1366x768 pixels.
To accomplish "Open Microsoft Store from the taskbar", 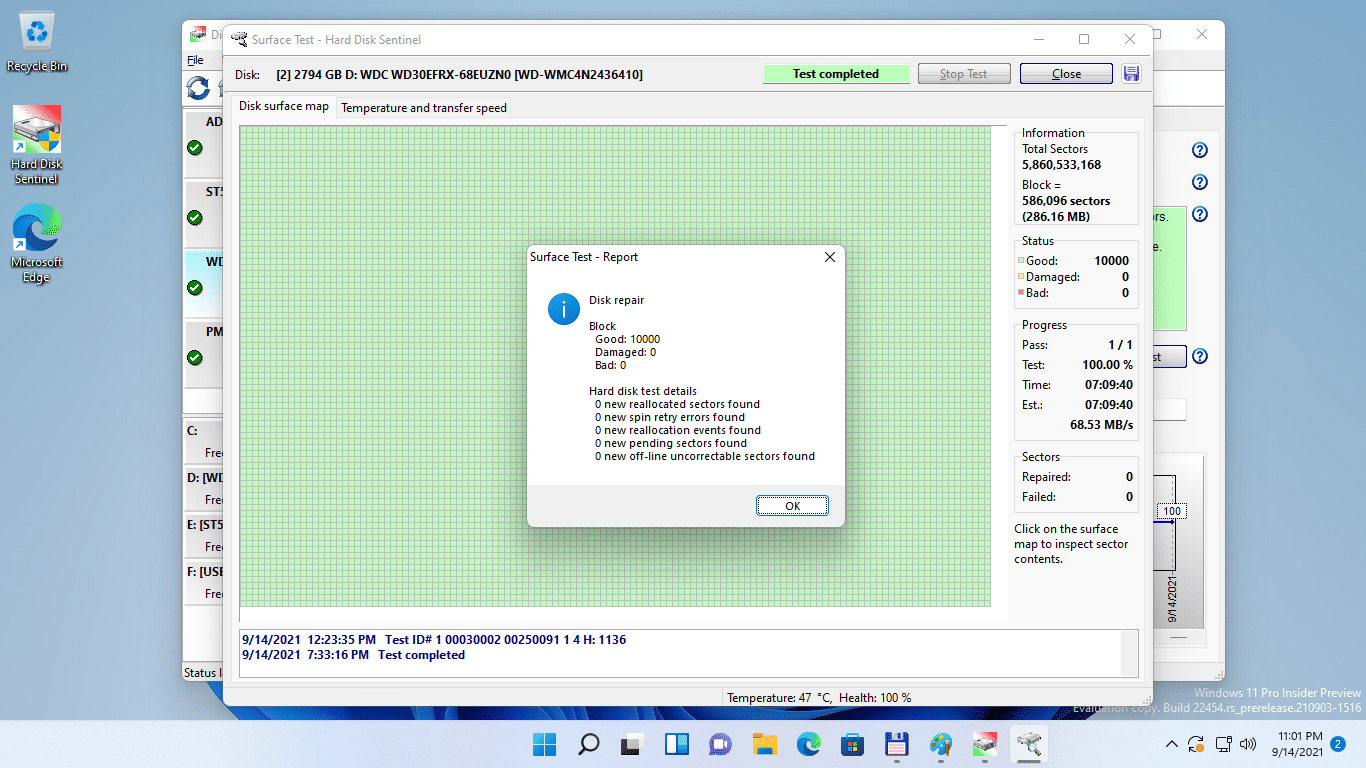I will pyautogui.click(x=852, y=744).
